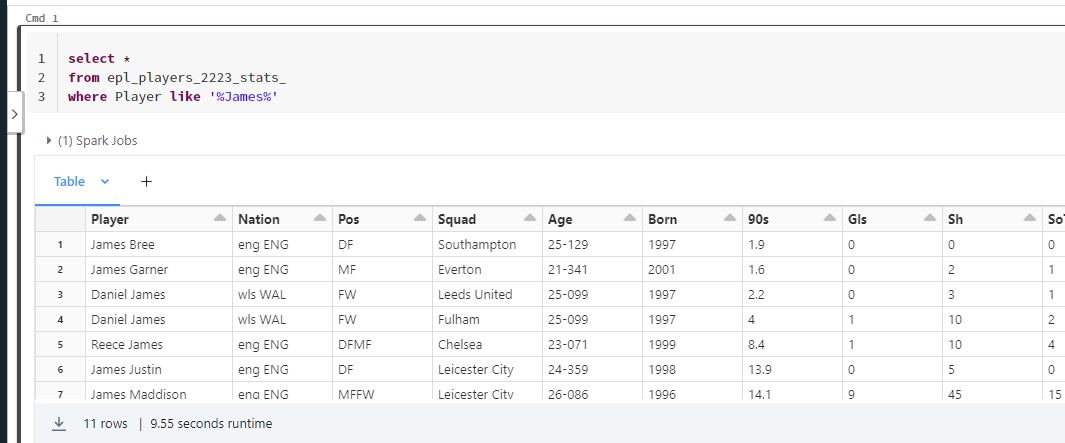Image resolution: width=1065 pixels, height=443 pixels.
Task: Add a new visualization with plus icon
Action: (146, 181)
